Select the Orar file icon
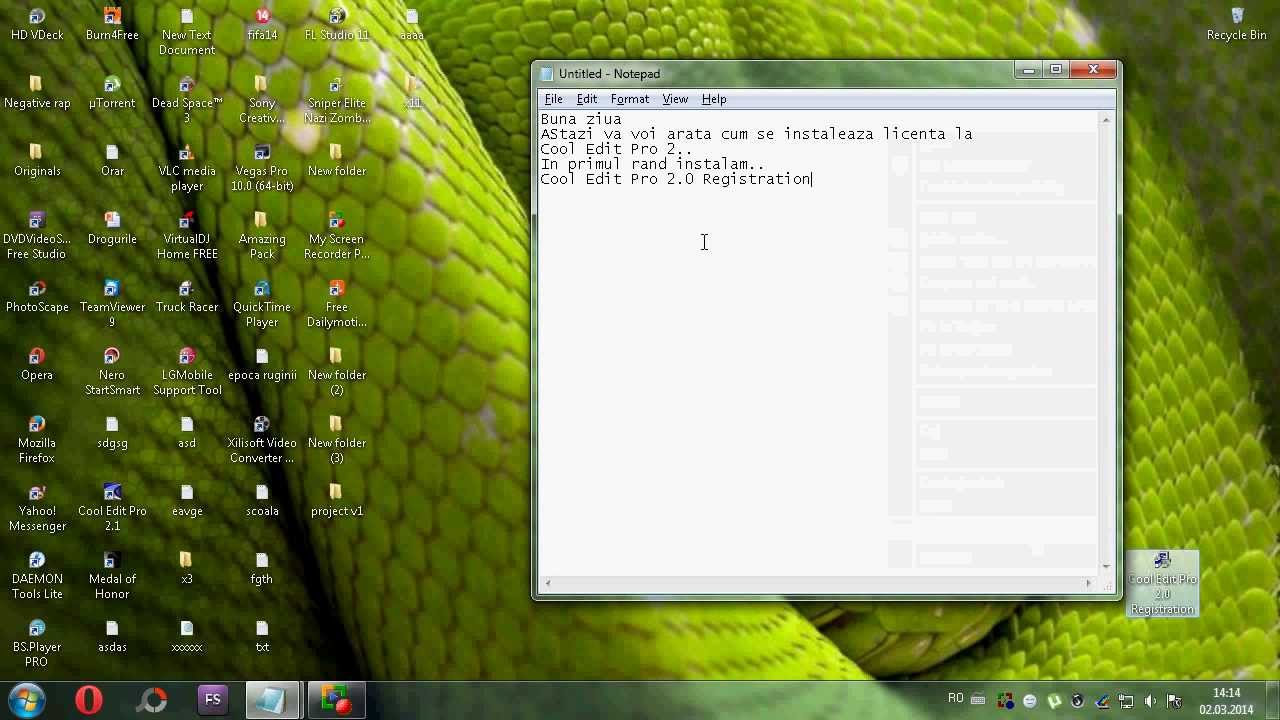This screenshot has height=720, width=1280. click(112, 161)
